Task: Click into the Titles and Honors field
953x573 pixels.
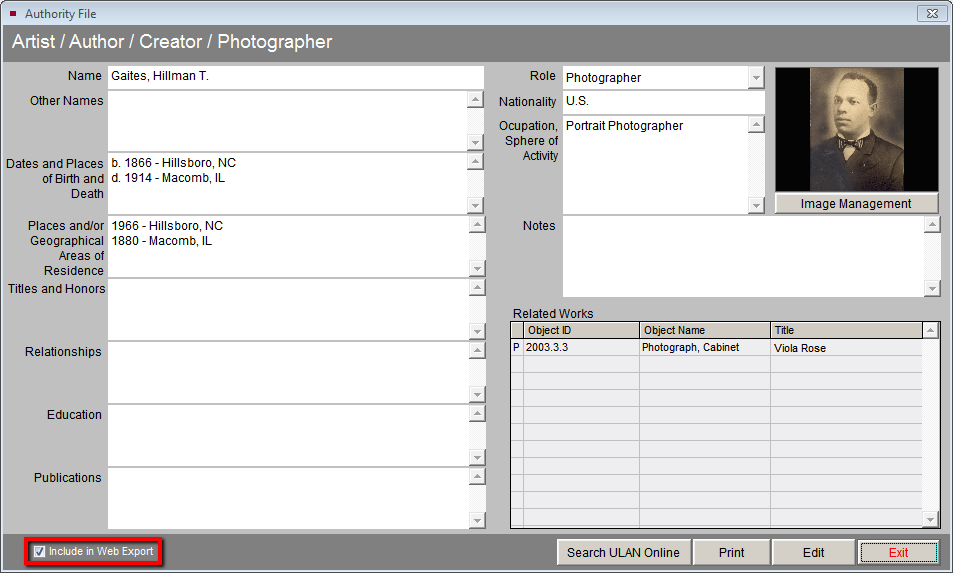Action: click(289, 309)
